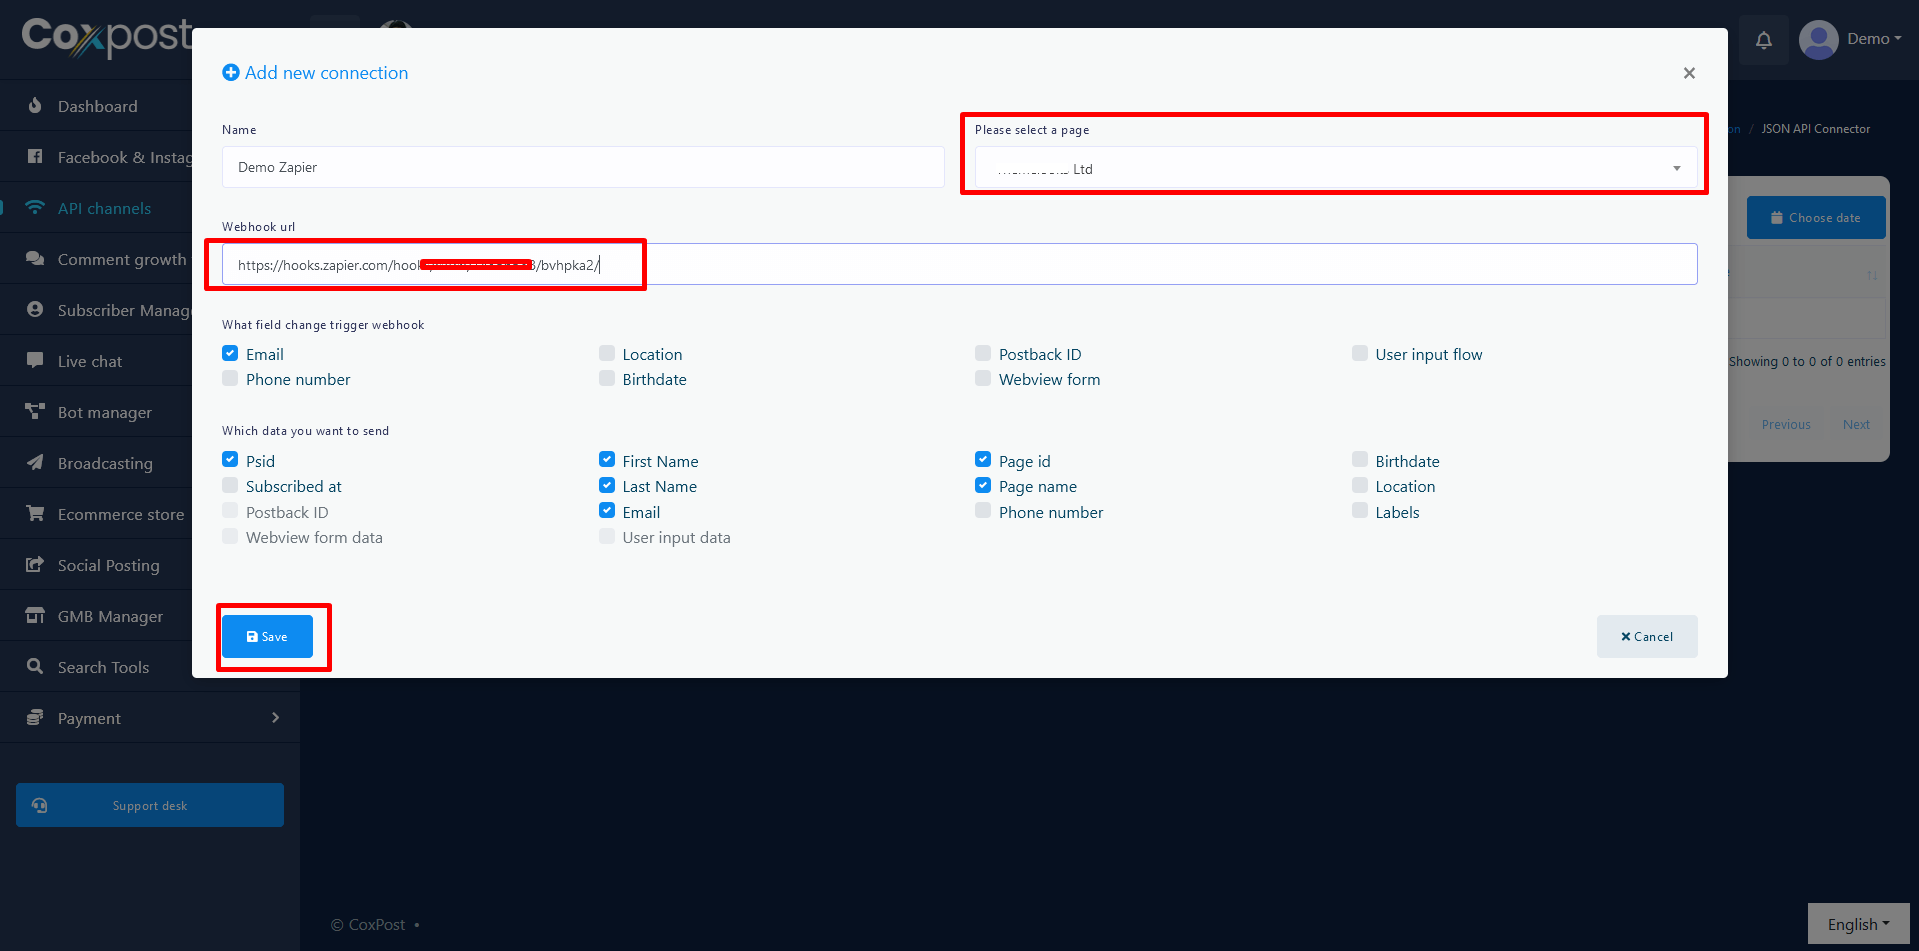Enable the Phone number trigger checkbox
The height and width of the screenshot is (951, 1919).
pos(230,379)
